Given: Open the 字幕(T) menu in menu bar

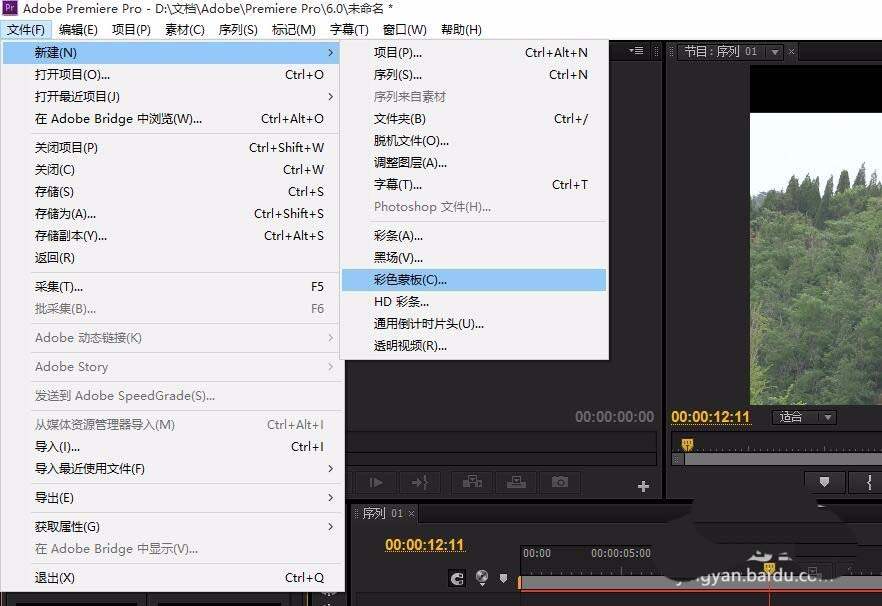Looking at the screenshot, I should coord(349,30).
